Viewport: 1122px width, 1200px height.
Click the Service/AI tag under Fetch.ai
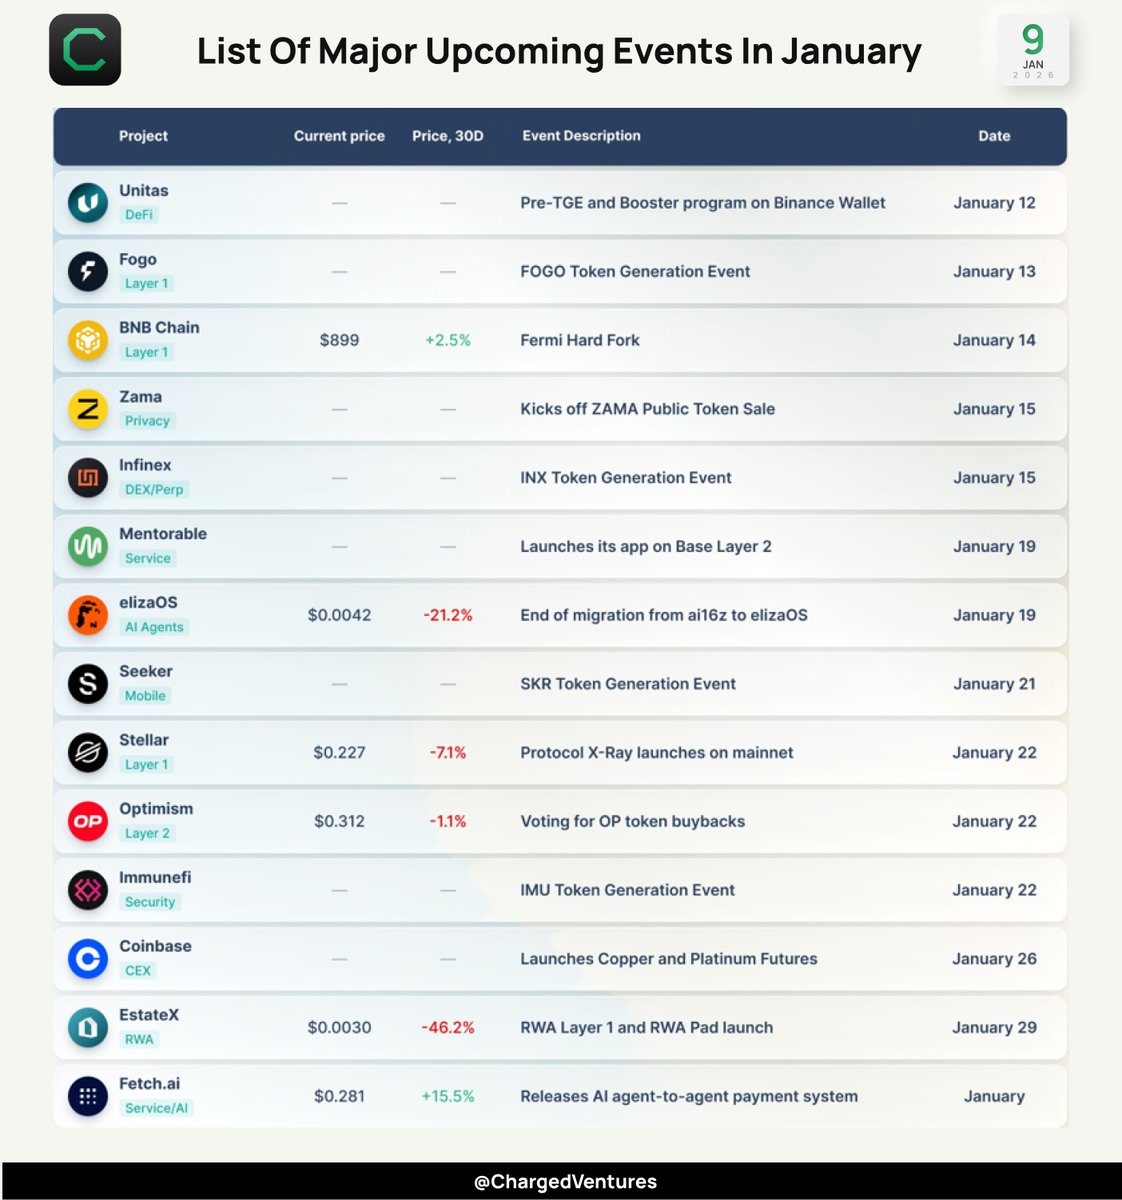pyautogui.click(x=156, y=1109)
